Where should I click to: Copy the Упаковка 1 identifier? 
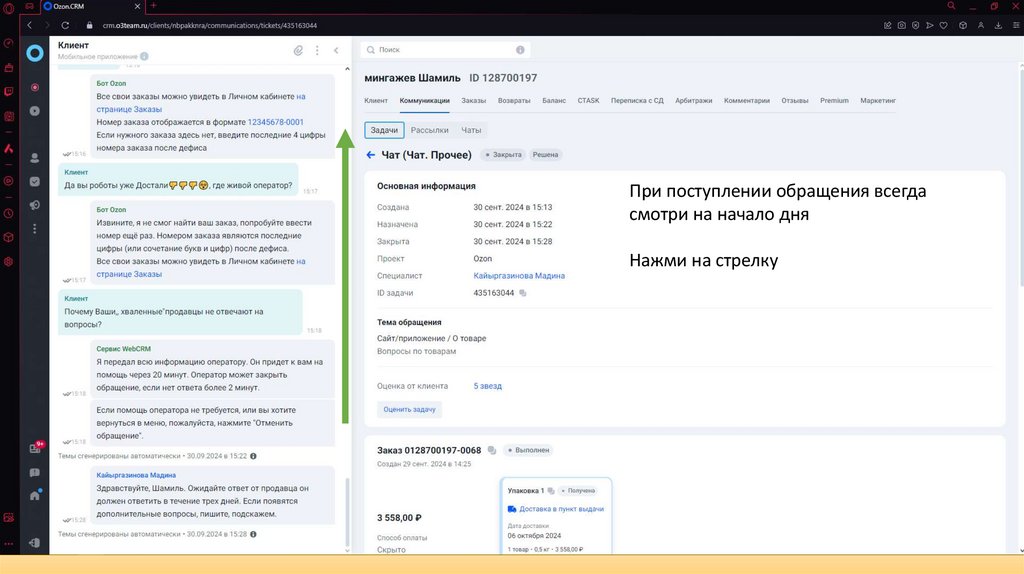pyautogui.click(x=551, y=490)
